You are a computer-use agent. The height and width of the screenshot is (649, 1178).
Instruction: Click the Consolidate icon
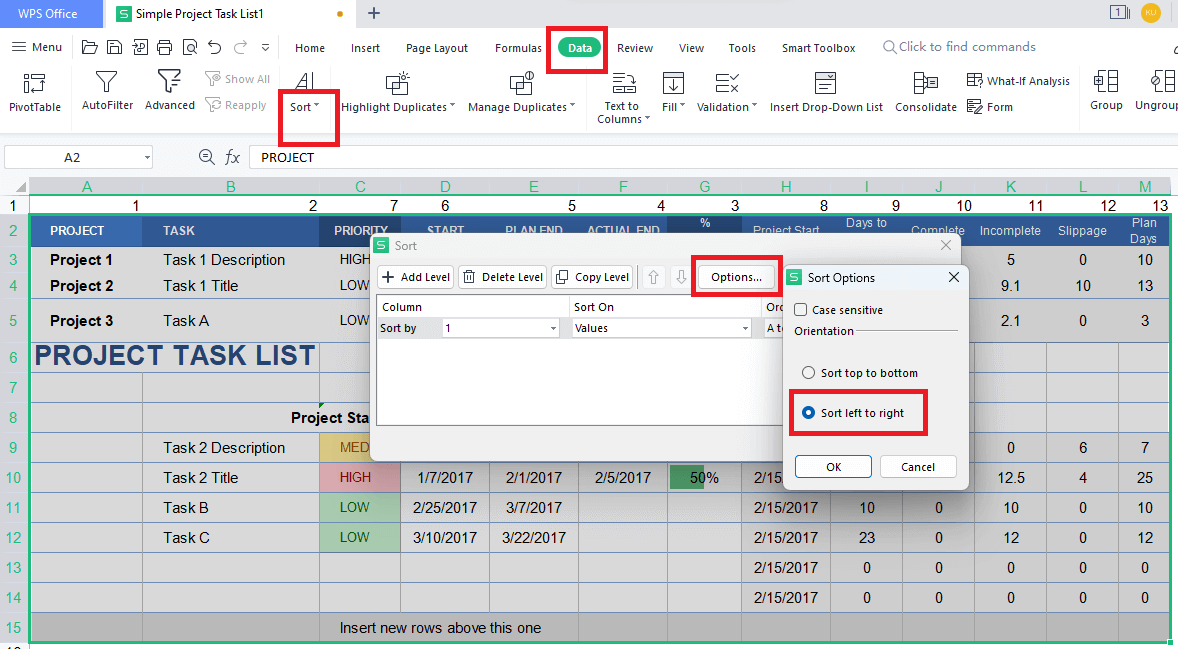[925, 84]
